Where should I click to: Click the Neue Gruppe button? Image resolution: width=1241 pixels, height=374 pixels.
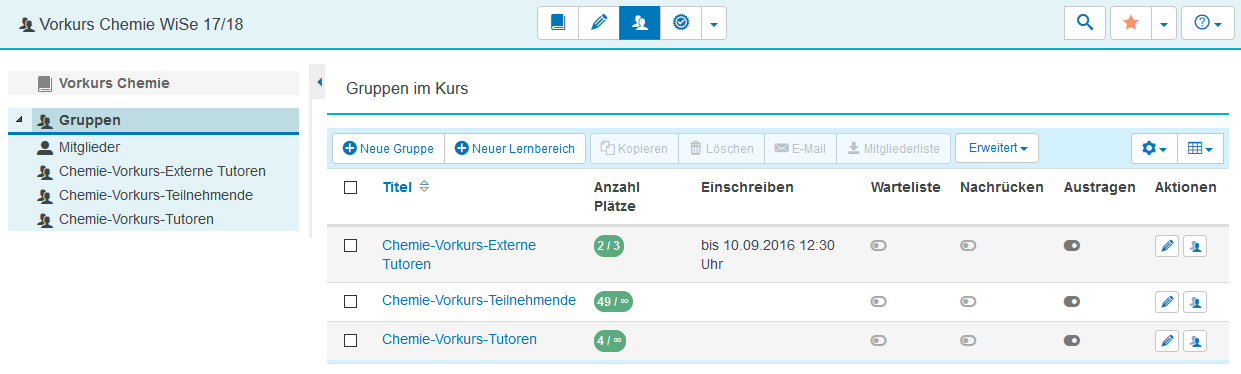pyautogui.click(x=388, y=148)
